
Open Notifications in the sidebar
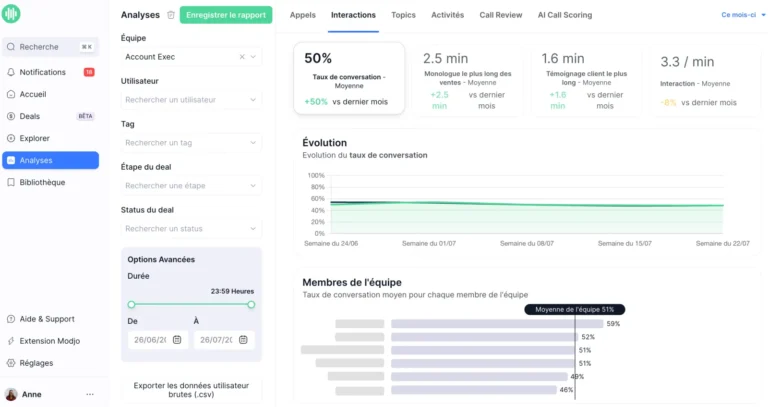(50, 72)
